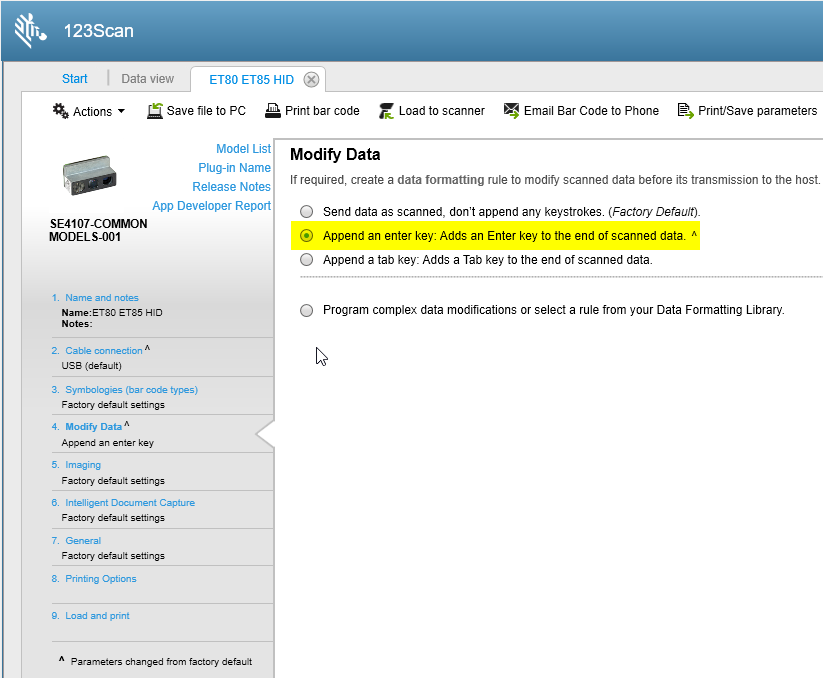Select the highlighted append enter key option
This screenshot has width=823, height=678.
pos(306,236)
